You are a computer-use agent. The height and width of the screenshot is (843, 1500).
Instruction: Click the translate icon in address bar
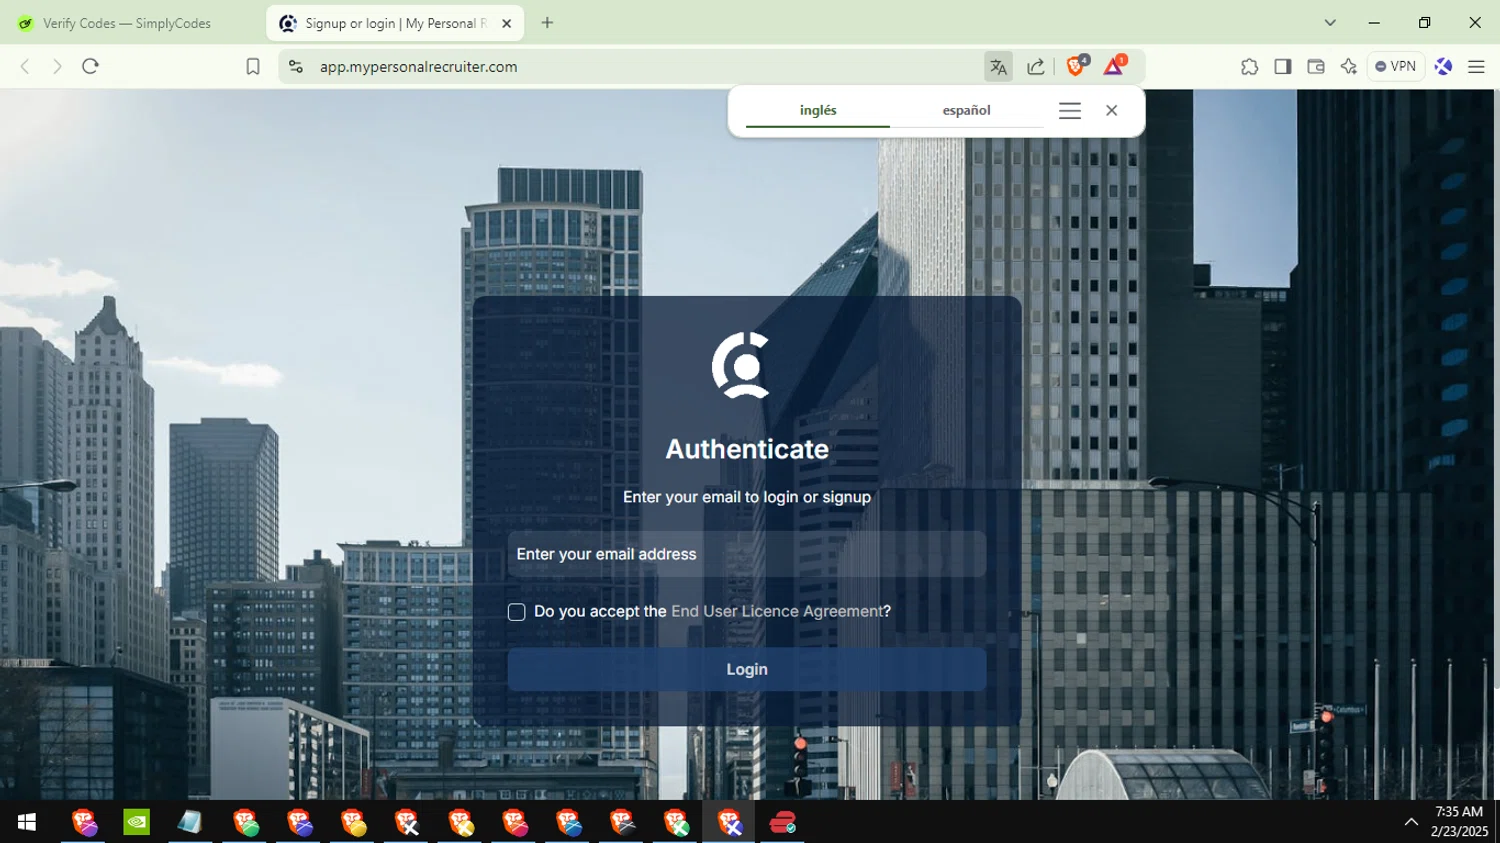[998, 67]
